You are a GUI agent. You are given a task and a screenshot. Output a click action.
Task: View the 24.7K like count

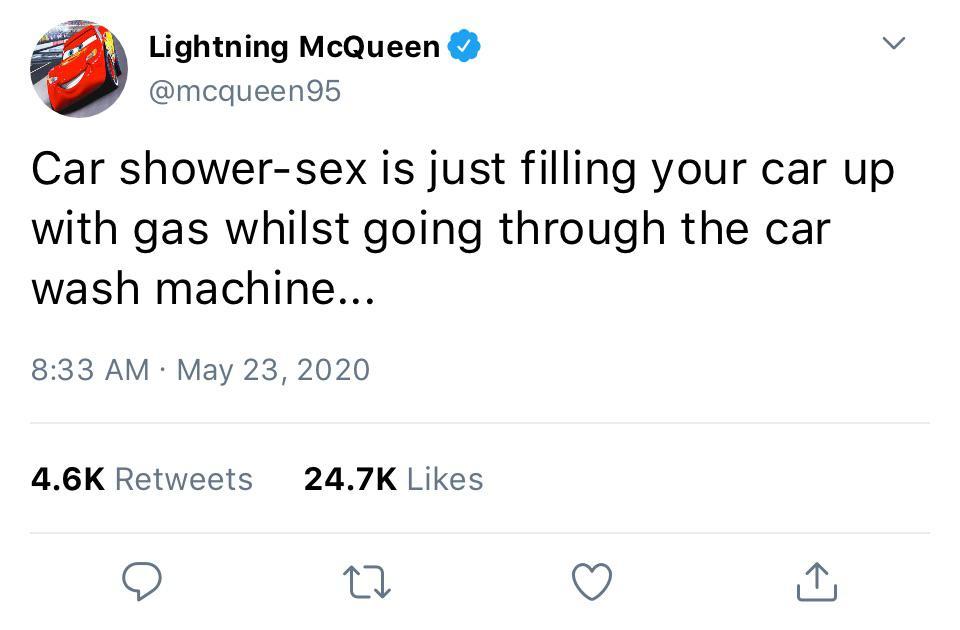(350, 479)
